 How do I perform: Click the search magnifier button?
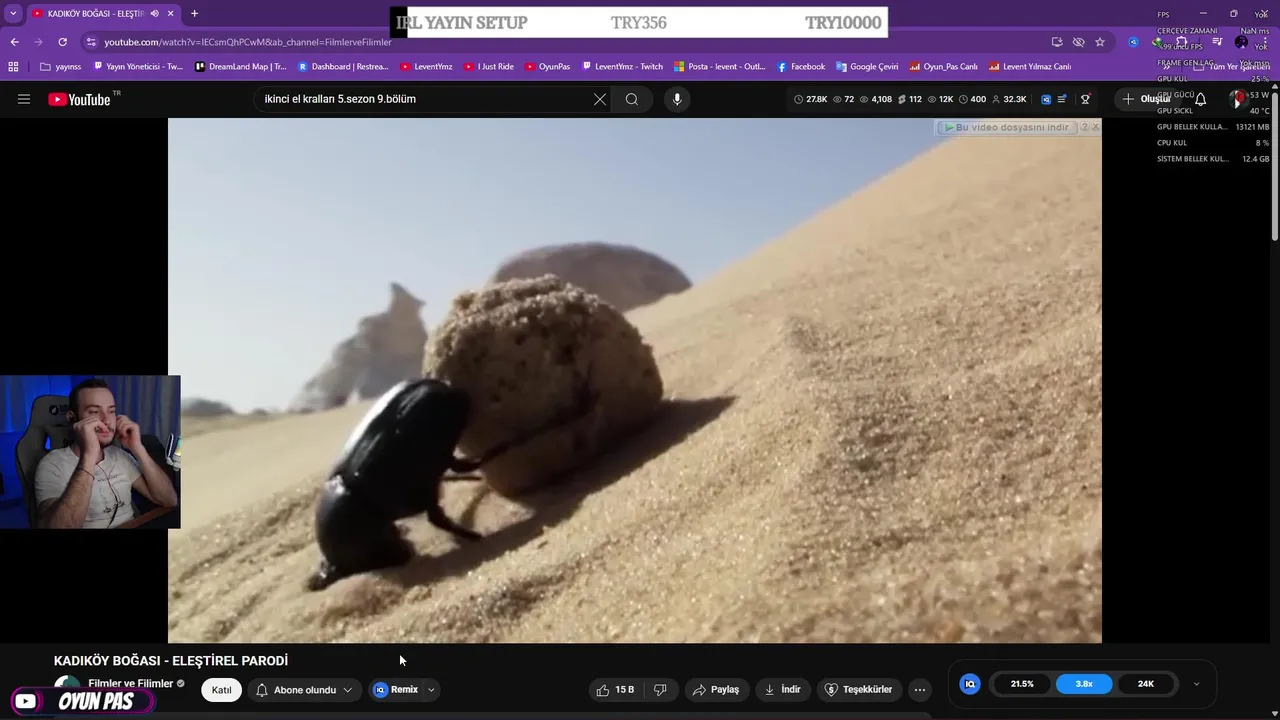tap(632, 99)
